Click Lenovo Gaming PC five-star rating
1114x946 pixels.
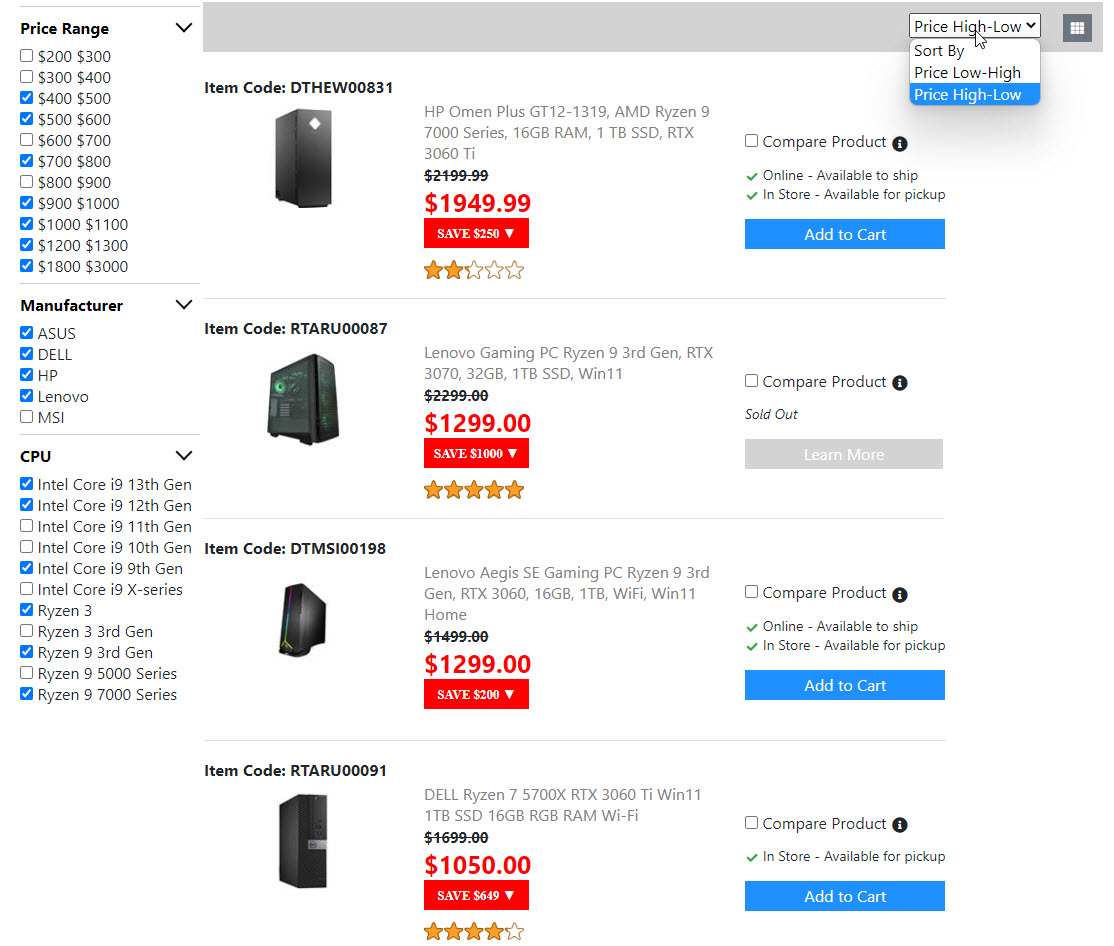tap(474, 490)
